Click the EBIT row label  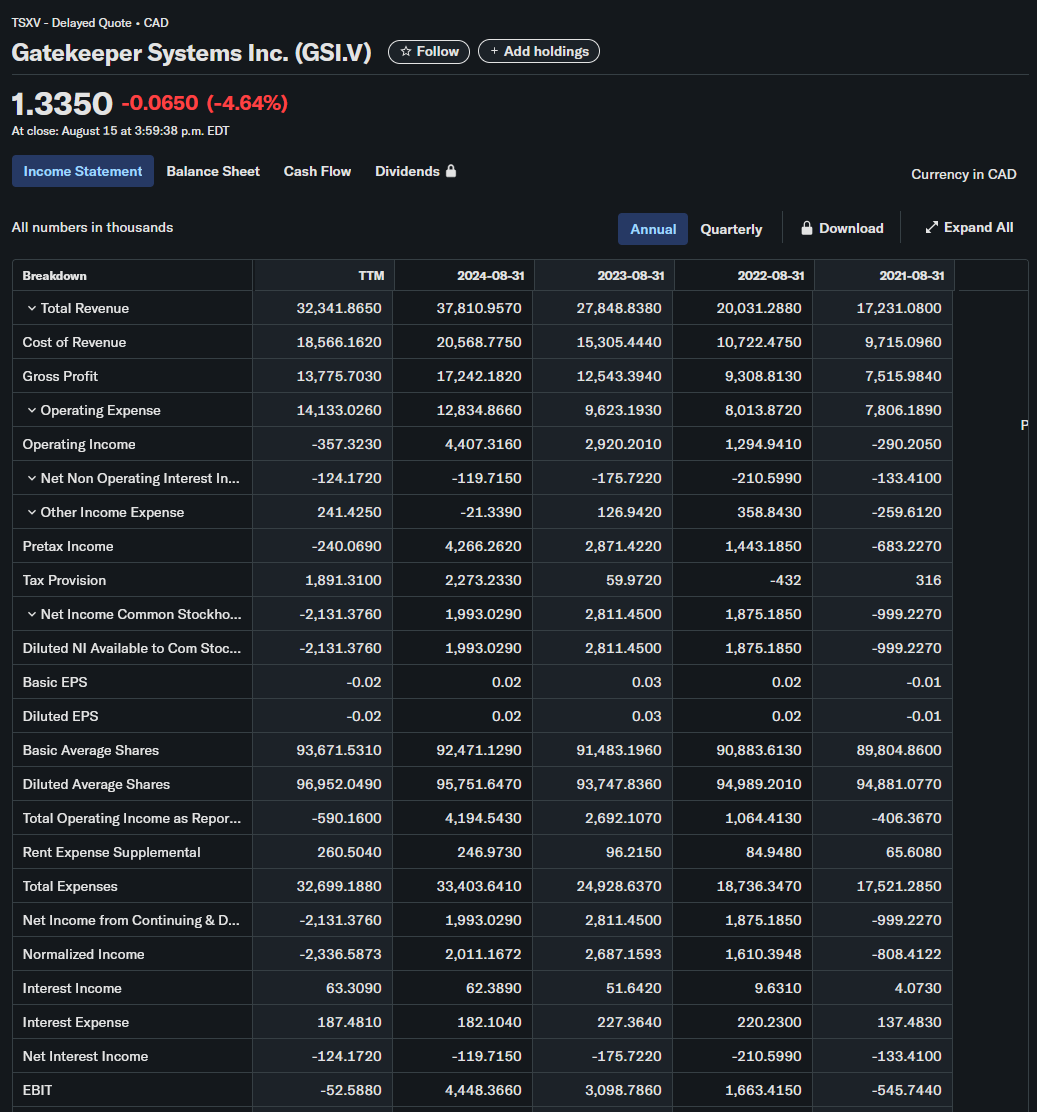[38, 1090]
